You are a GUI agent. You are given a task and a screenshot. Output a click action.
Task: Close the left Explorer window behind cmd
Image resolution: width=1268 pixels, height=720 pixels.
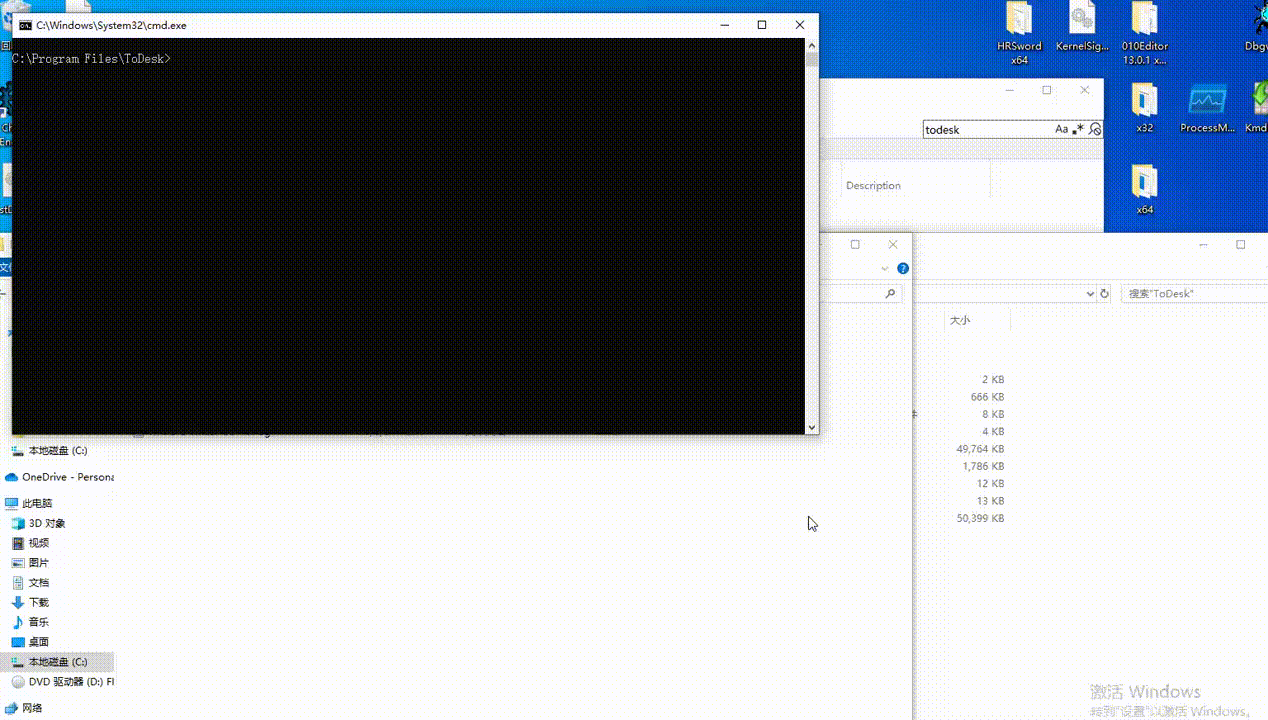pos(893,244)
